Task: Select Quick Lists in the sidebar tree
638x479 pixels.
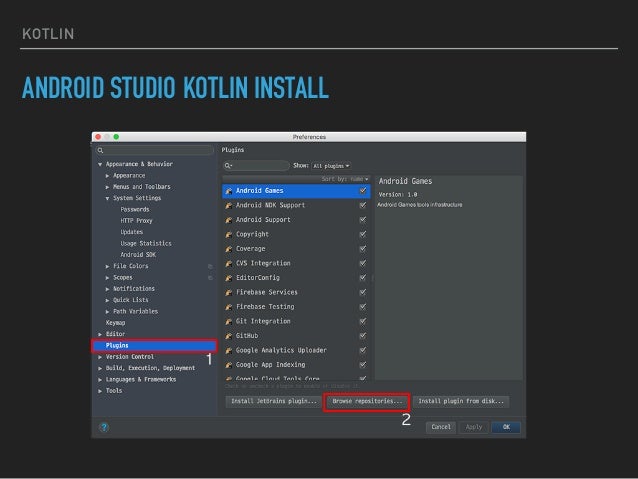Action: tap(130, 300)
